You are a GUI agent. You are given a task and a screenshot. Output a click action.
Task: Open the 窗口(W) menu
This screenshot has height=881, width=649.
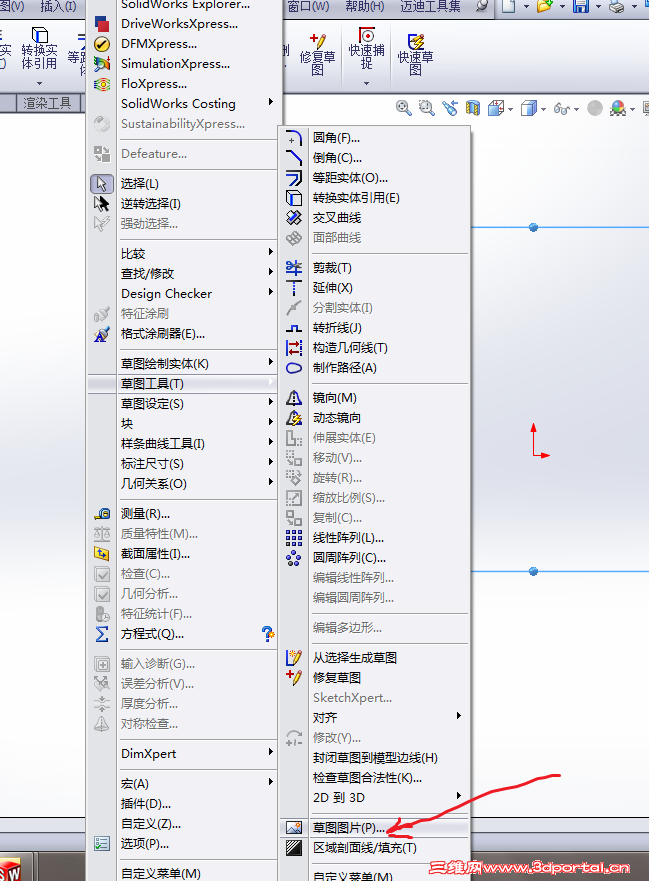308,7
